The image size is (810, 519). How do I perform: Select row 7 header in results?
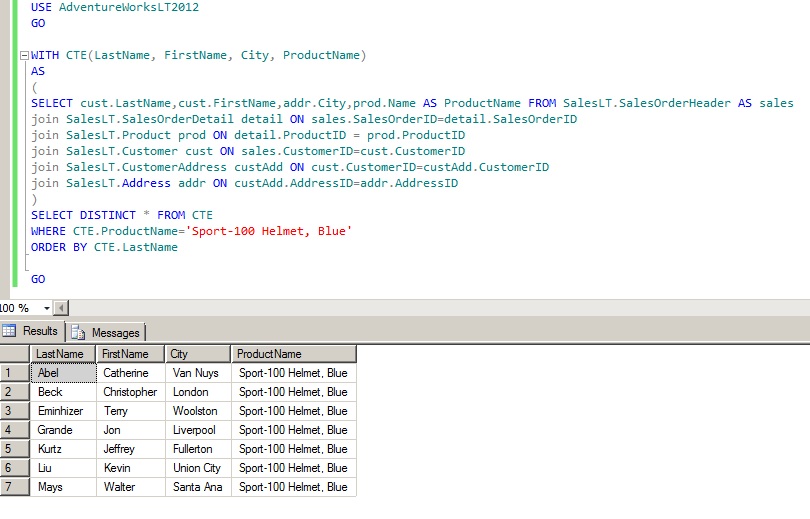pyautogui.click(x=14, y=487)
